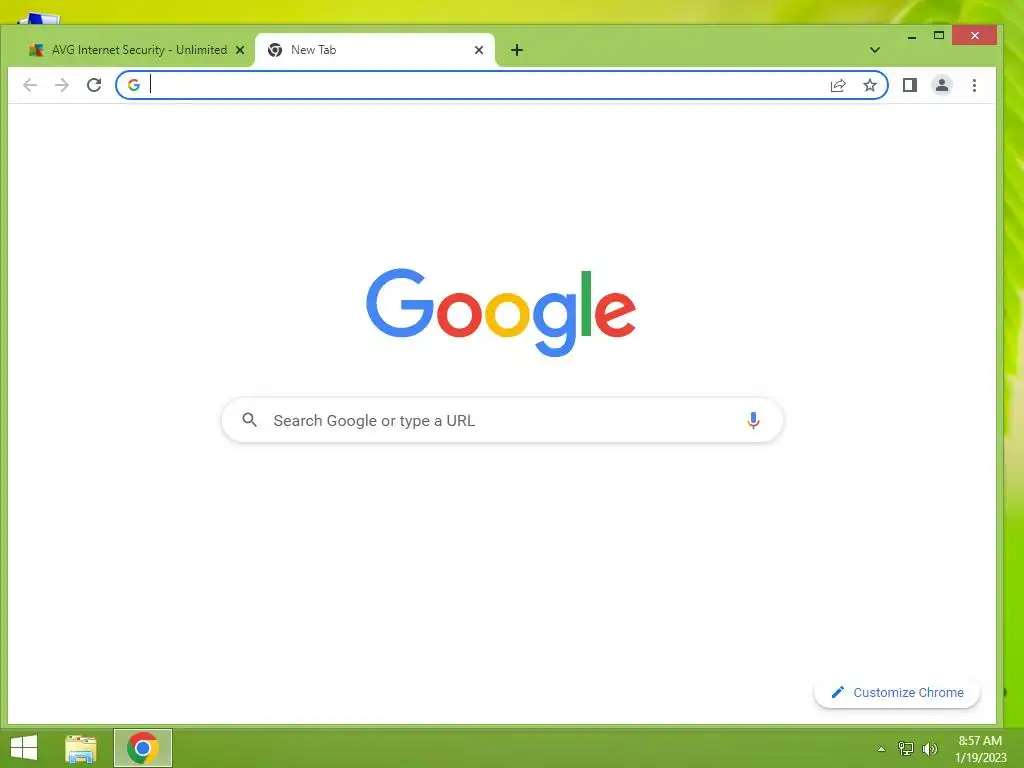Go forward using the forward arrow
The width and height of the screenshot is (1024, 768).
(x=62, y=85)
